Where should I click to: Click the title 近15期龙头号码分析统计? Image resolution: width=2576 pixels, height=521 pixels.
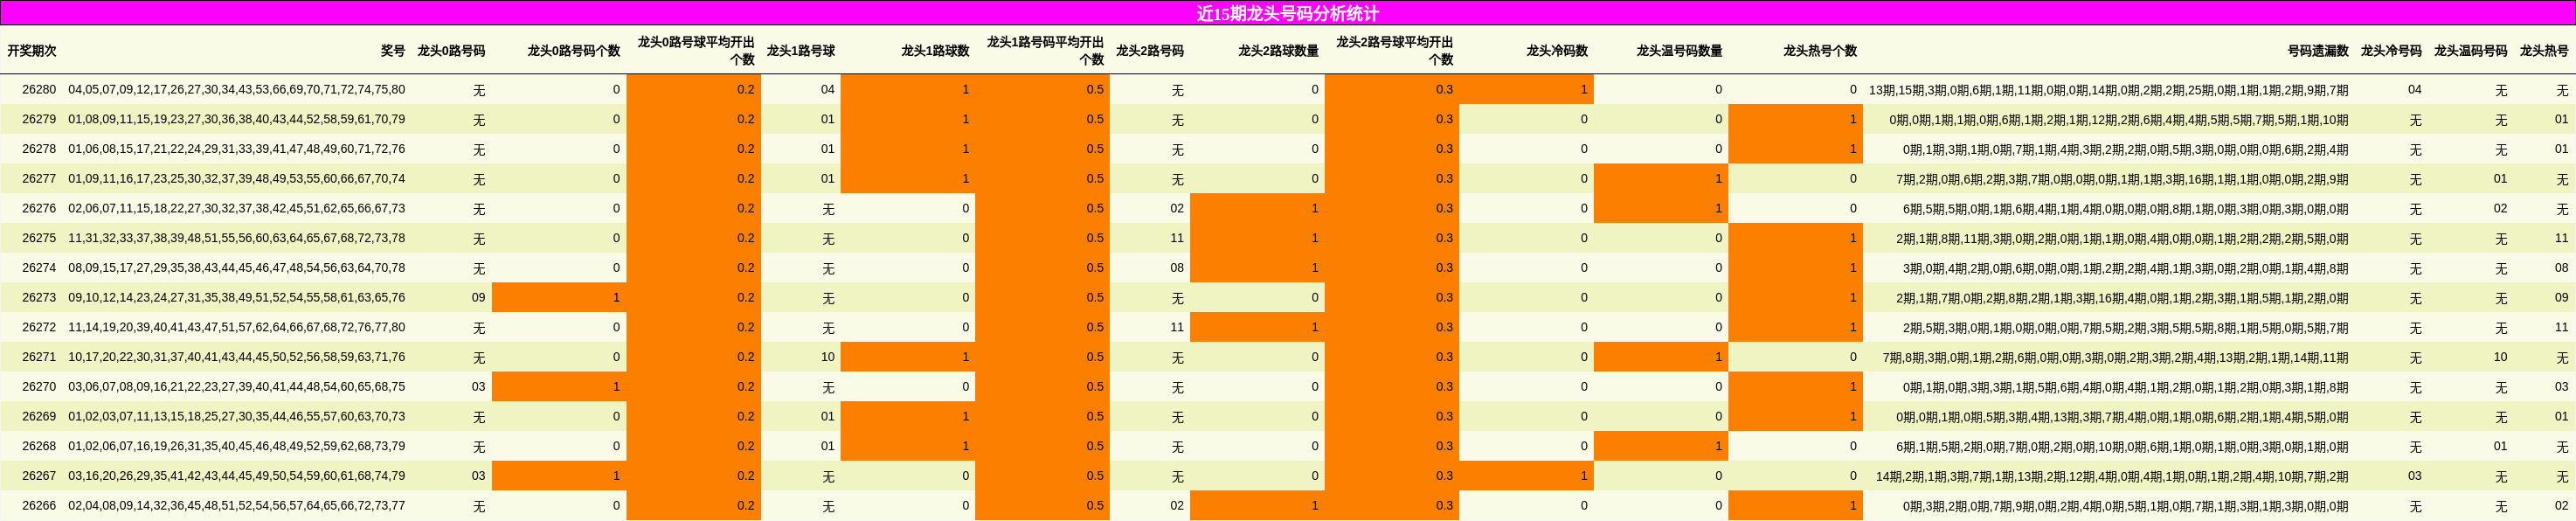(1287, 13)
